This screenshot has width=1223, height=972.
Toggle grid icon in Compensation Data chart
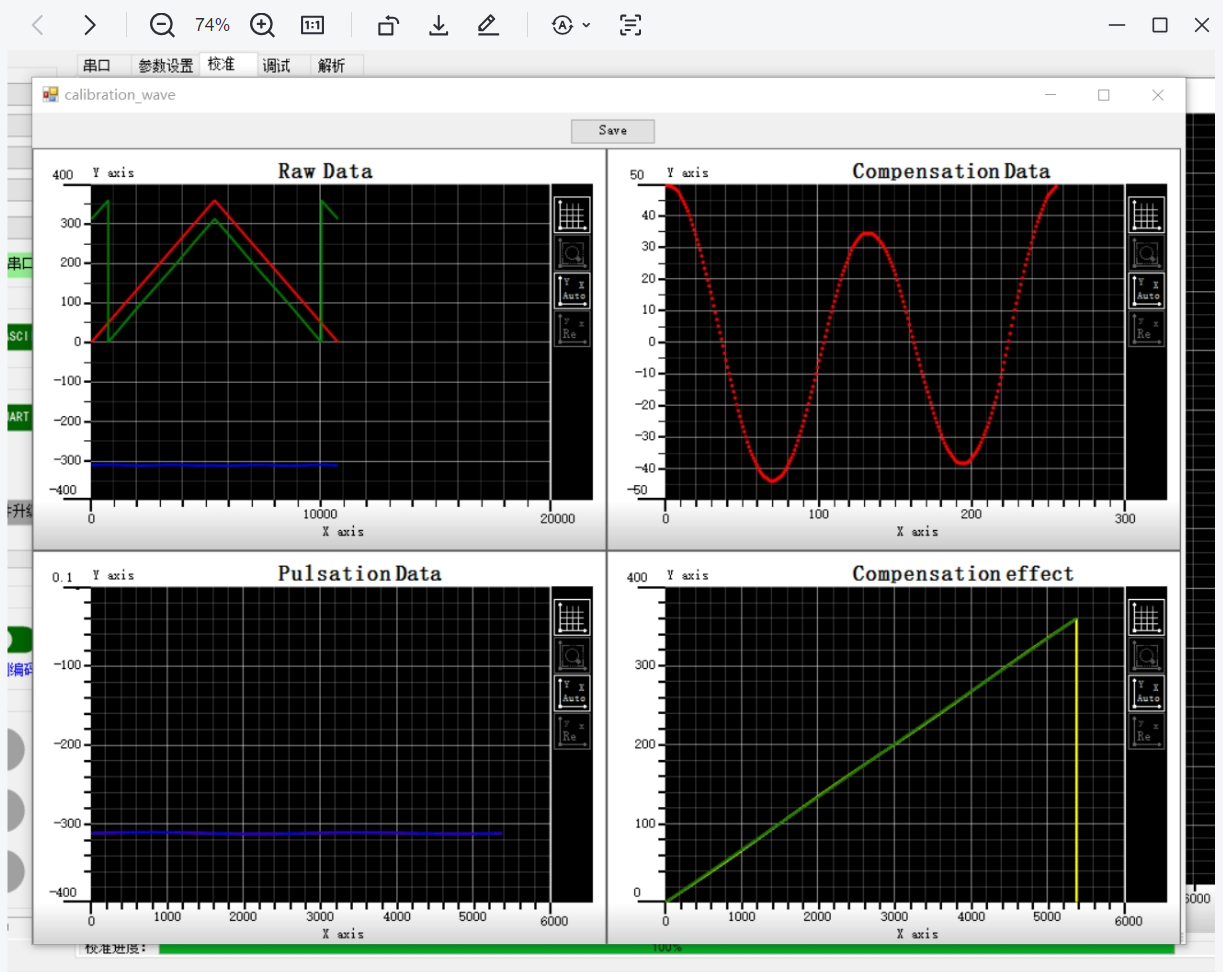click(1147, 214)
